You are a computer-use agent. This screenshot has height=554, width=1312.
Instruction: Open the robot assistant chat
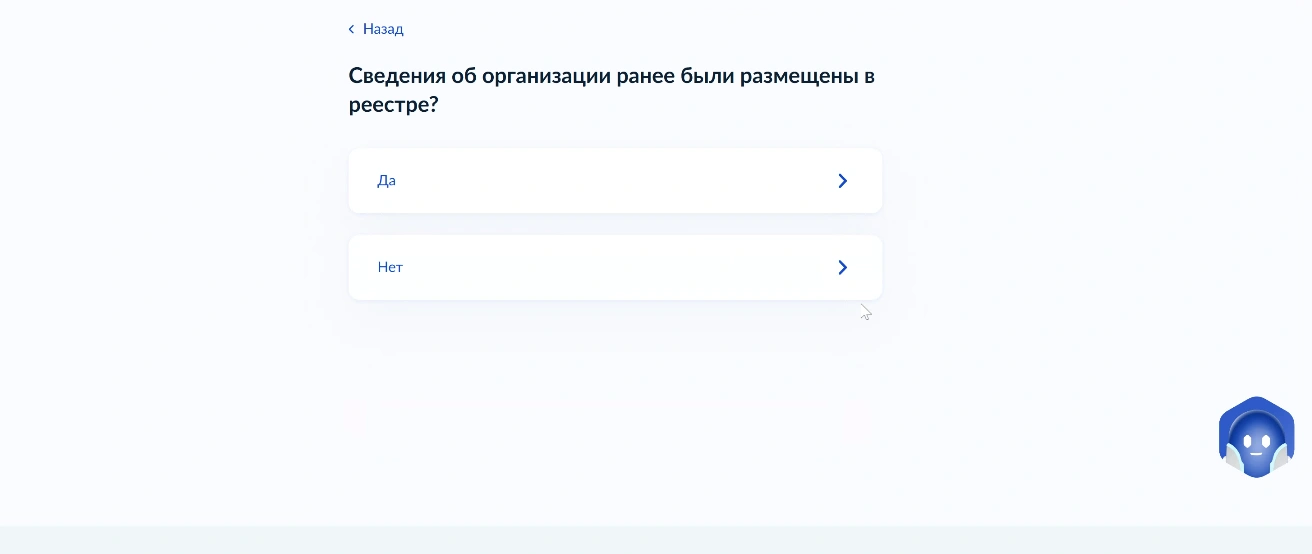tap(1256, 437)
